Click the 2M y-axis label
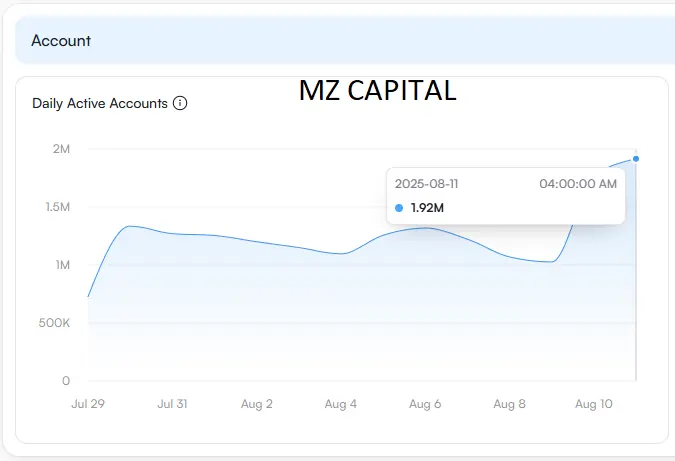The width and height of the screenshot is (675, 461). [x=61, y=149]
